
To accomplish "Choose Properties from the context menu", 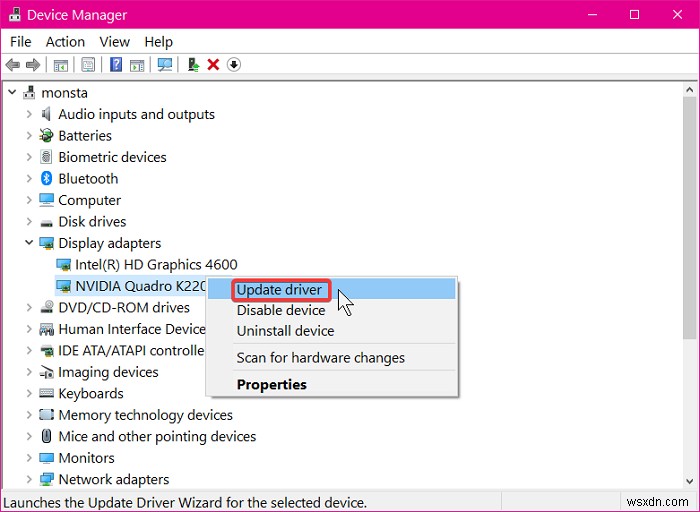I will tap(332, 384).
